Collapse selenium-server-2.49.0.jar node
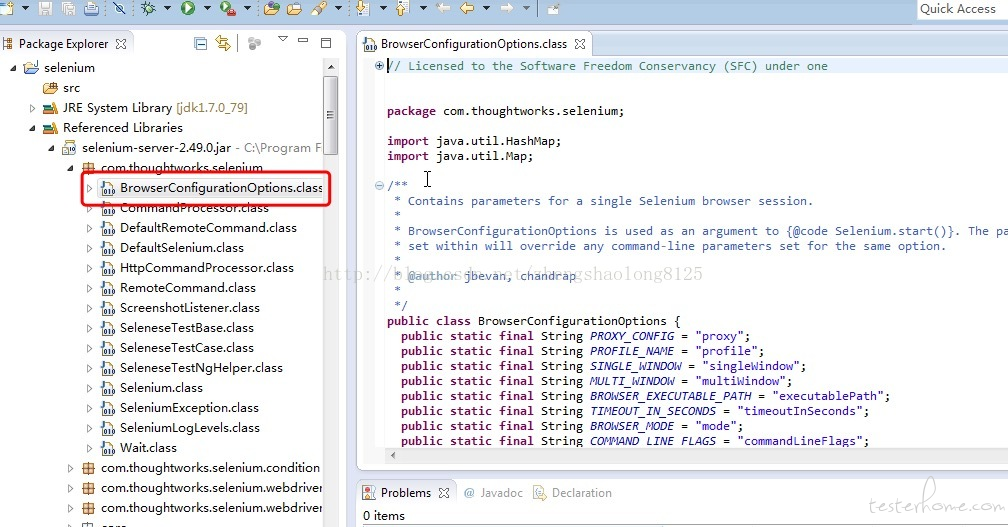Screen dimensions: 1008x527 [x=51, y=148]
